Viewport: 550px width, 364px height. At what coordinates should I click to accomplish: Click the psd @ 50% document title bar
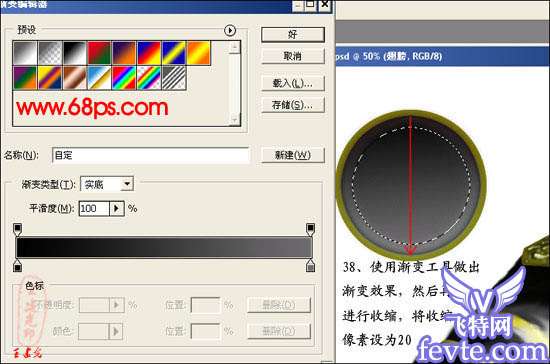coord(443,56)
